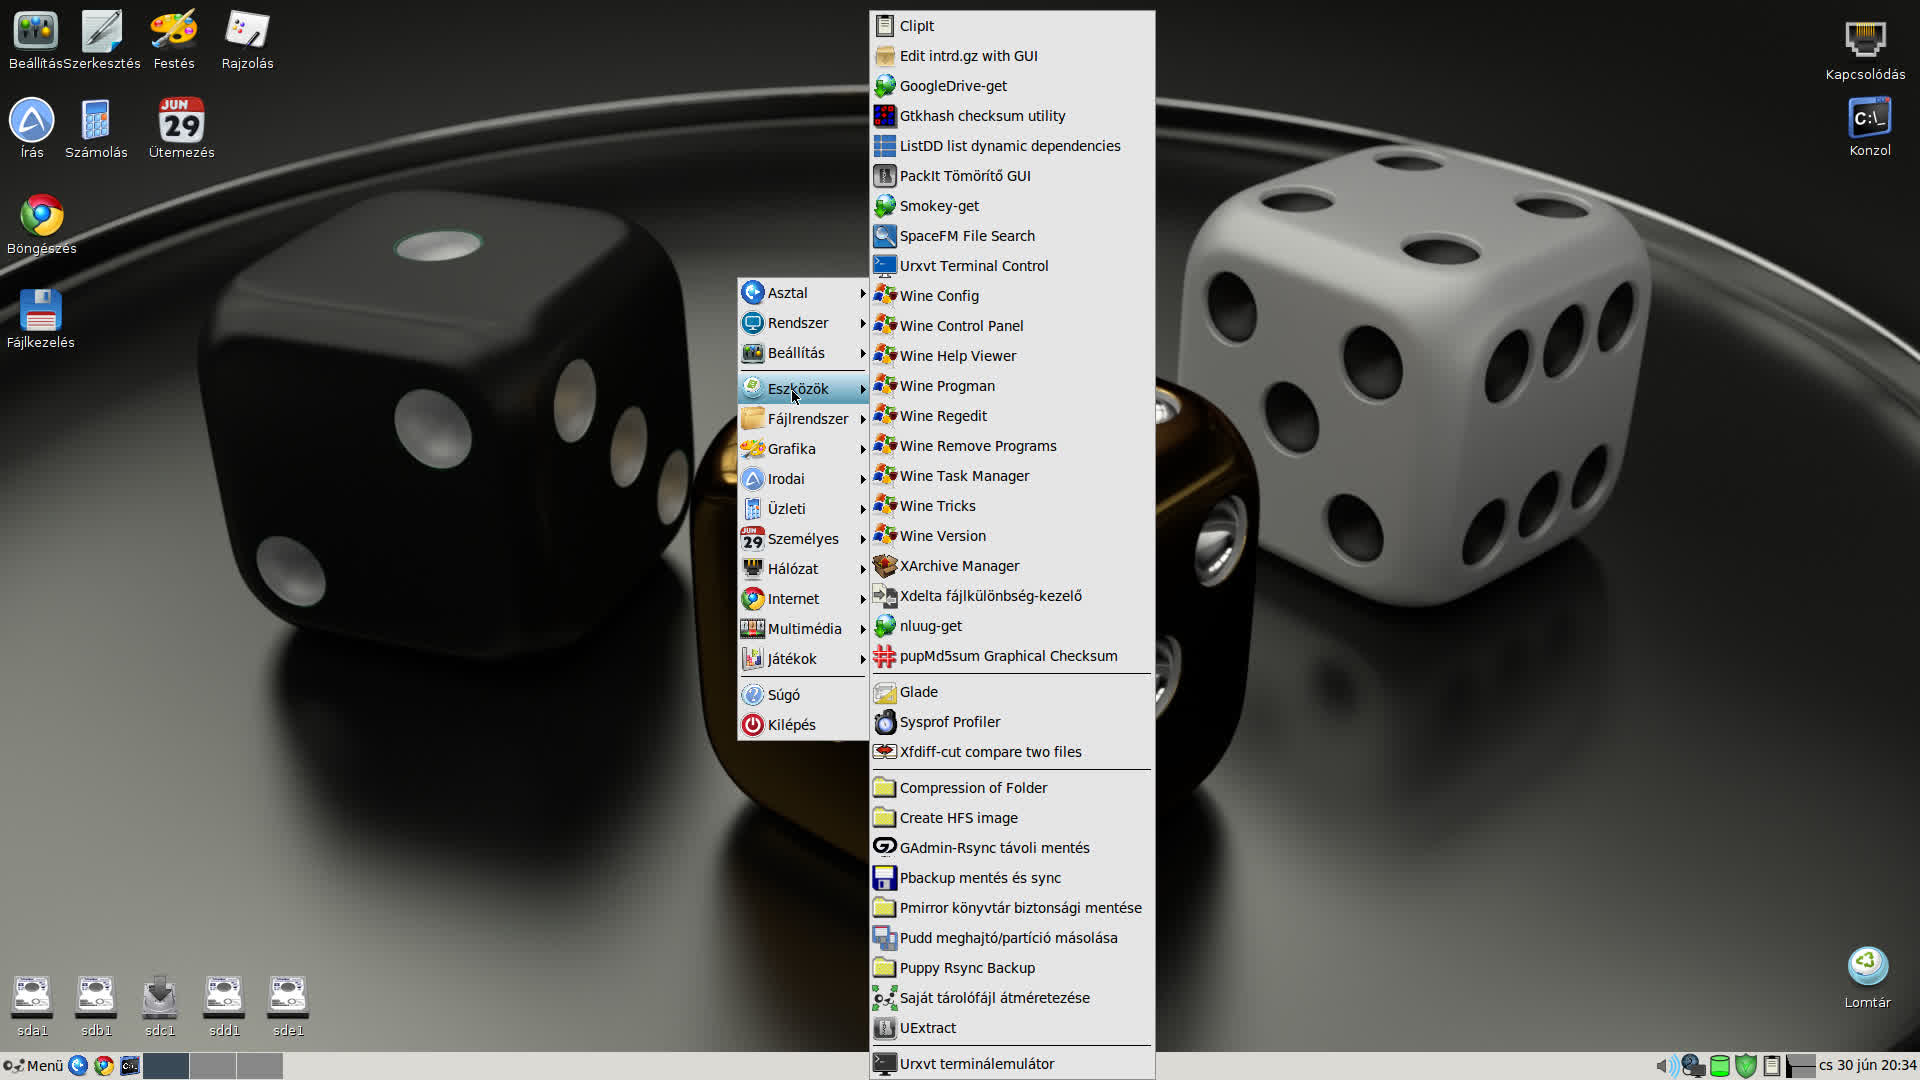The image size is (1920, 1080).
Task: Expand the Irodai submenu
Action: click(x=803, y=479)
